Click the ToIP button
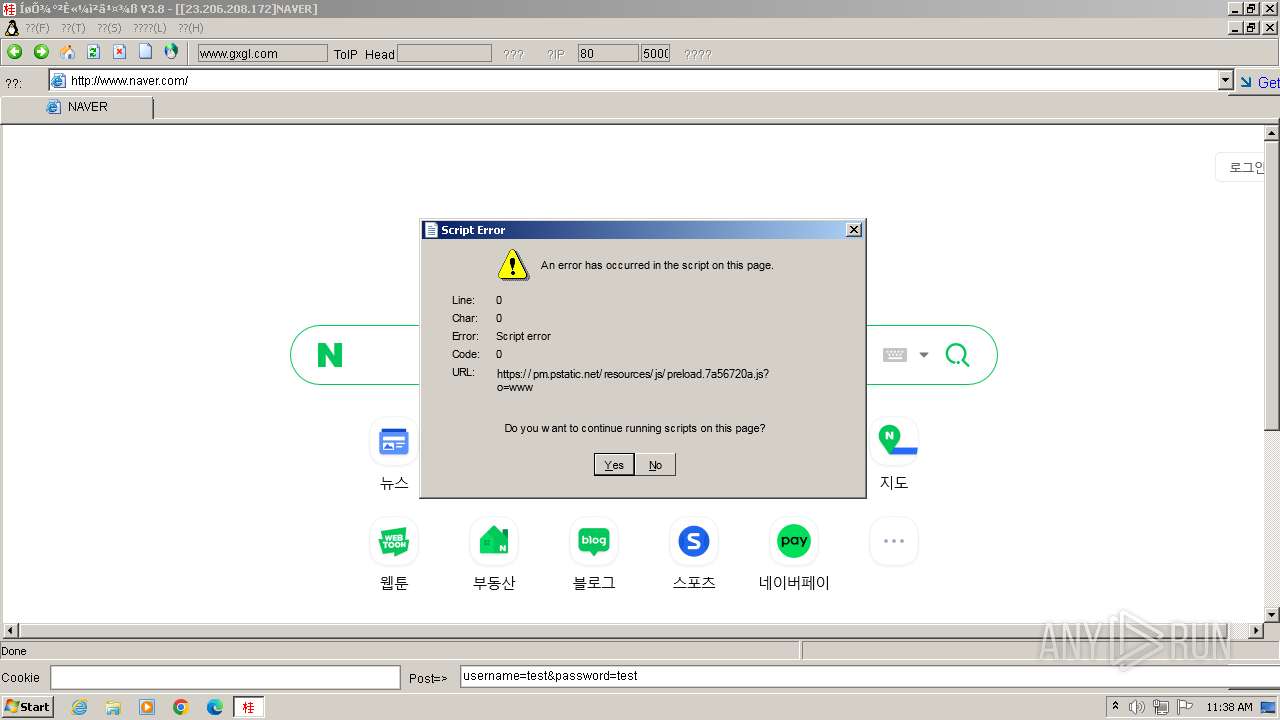The height and width of the screenshot is (720, 1280). (345, 54)
